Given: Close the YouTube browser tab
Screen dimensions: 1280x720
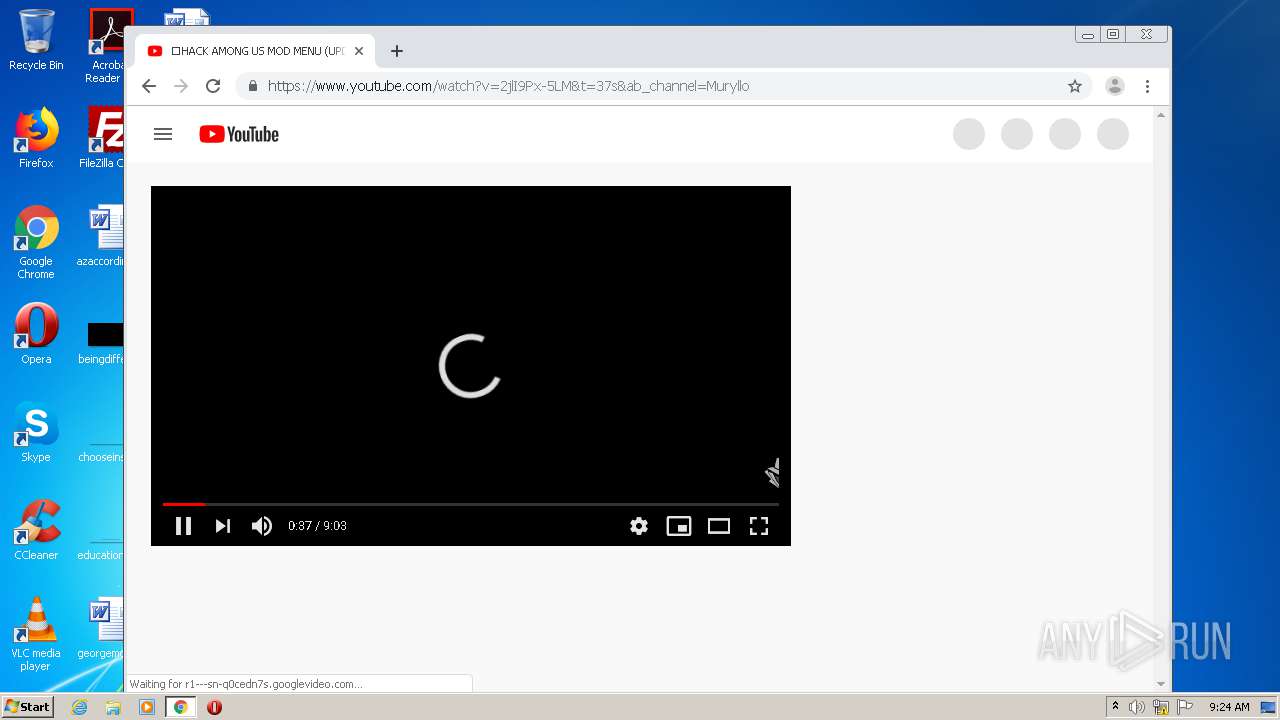Looking at the screenshot, I should click(x=359, y=51).
